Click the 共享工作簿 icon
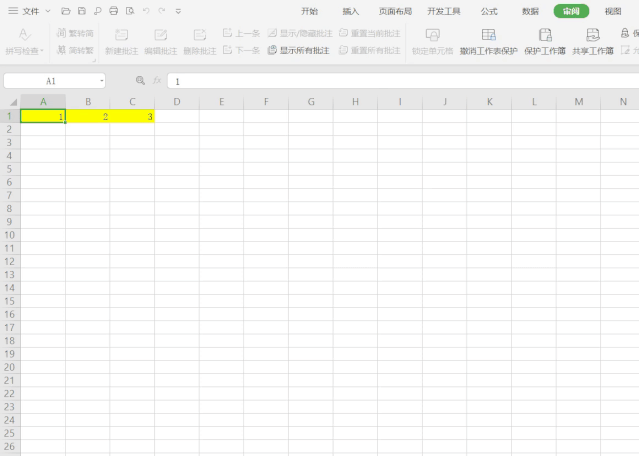This screenshot has width=639, height=456. click(593, 34)
